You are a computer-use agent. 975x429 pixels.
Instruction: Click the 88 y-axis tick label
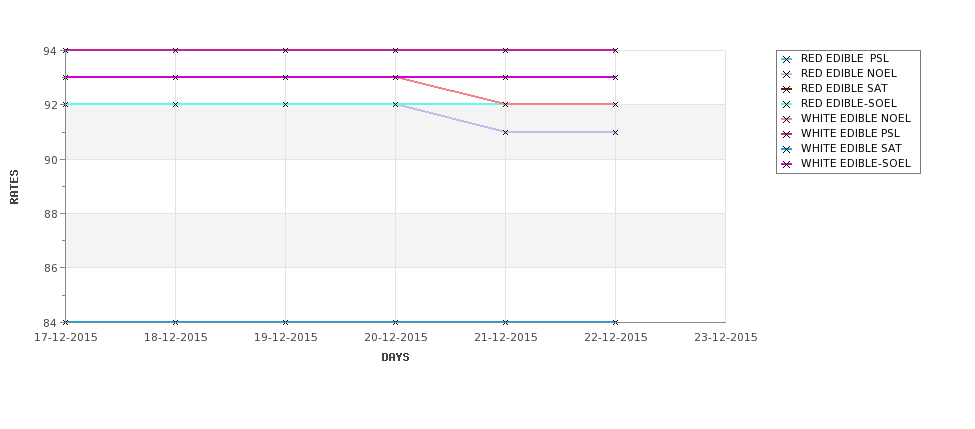50,214
